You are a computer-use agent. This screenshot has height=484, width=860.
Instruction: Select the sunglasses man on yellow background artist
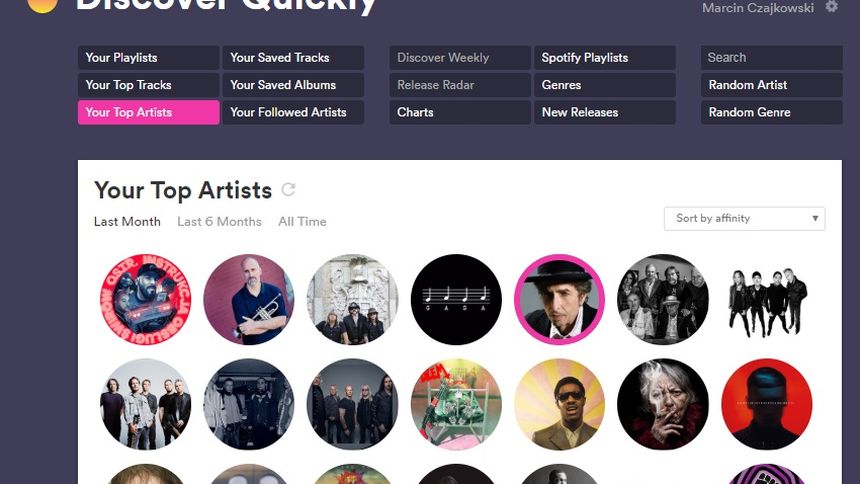pos(559,404)
